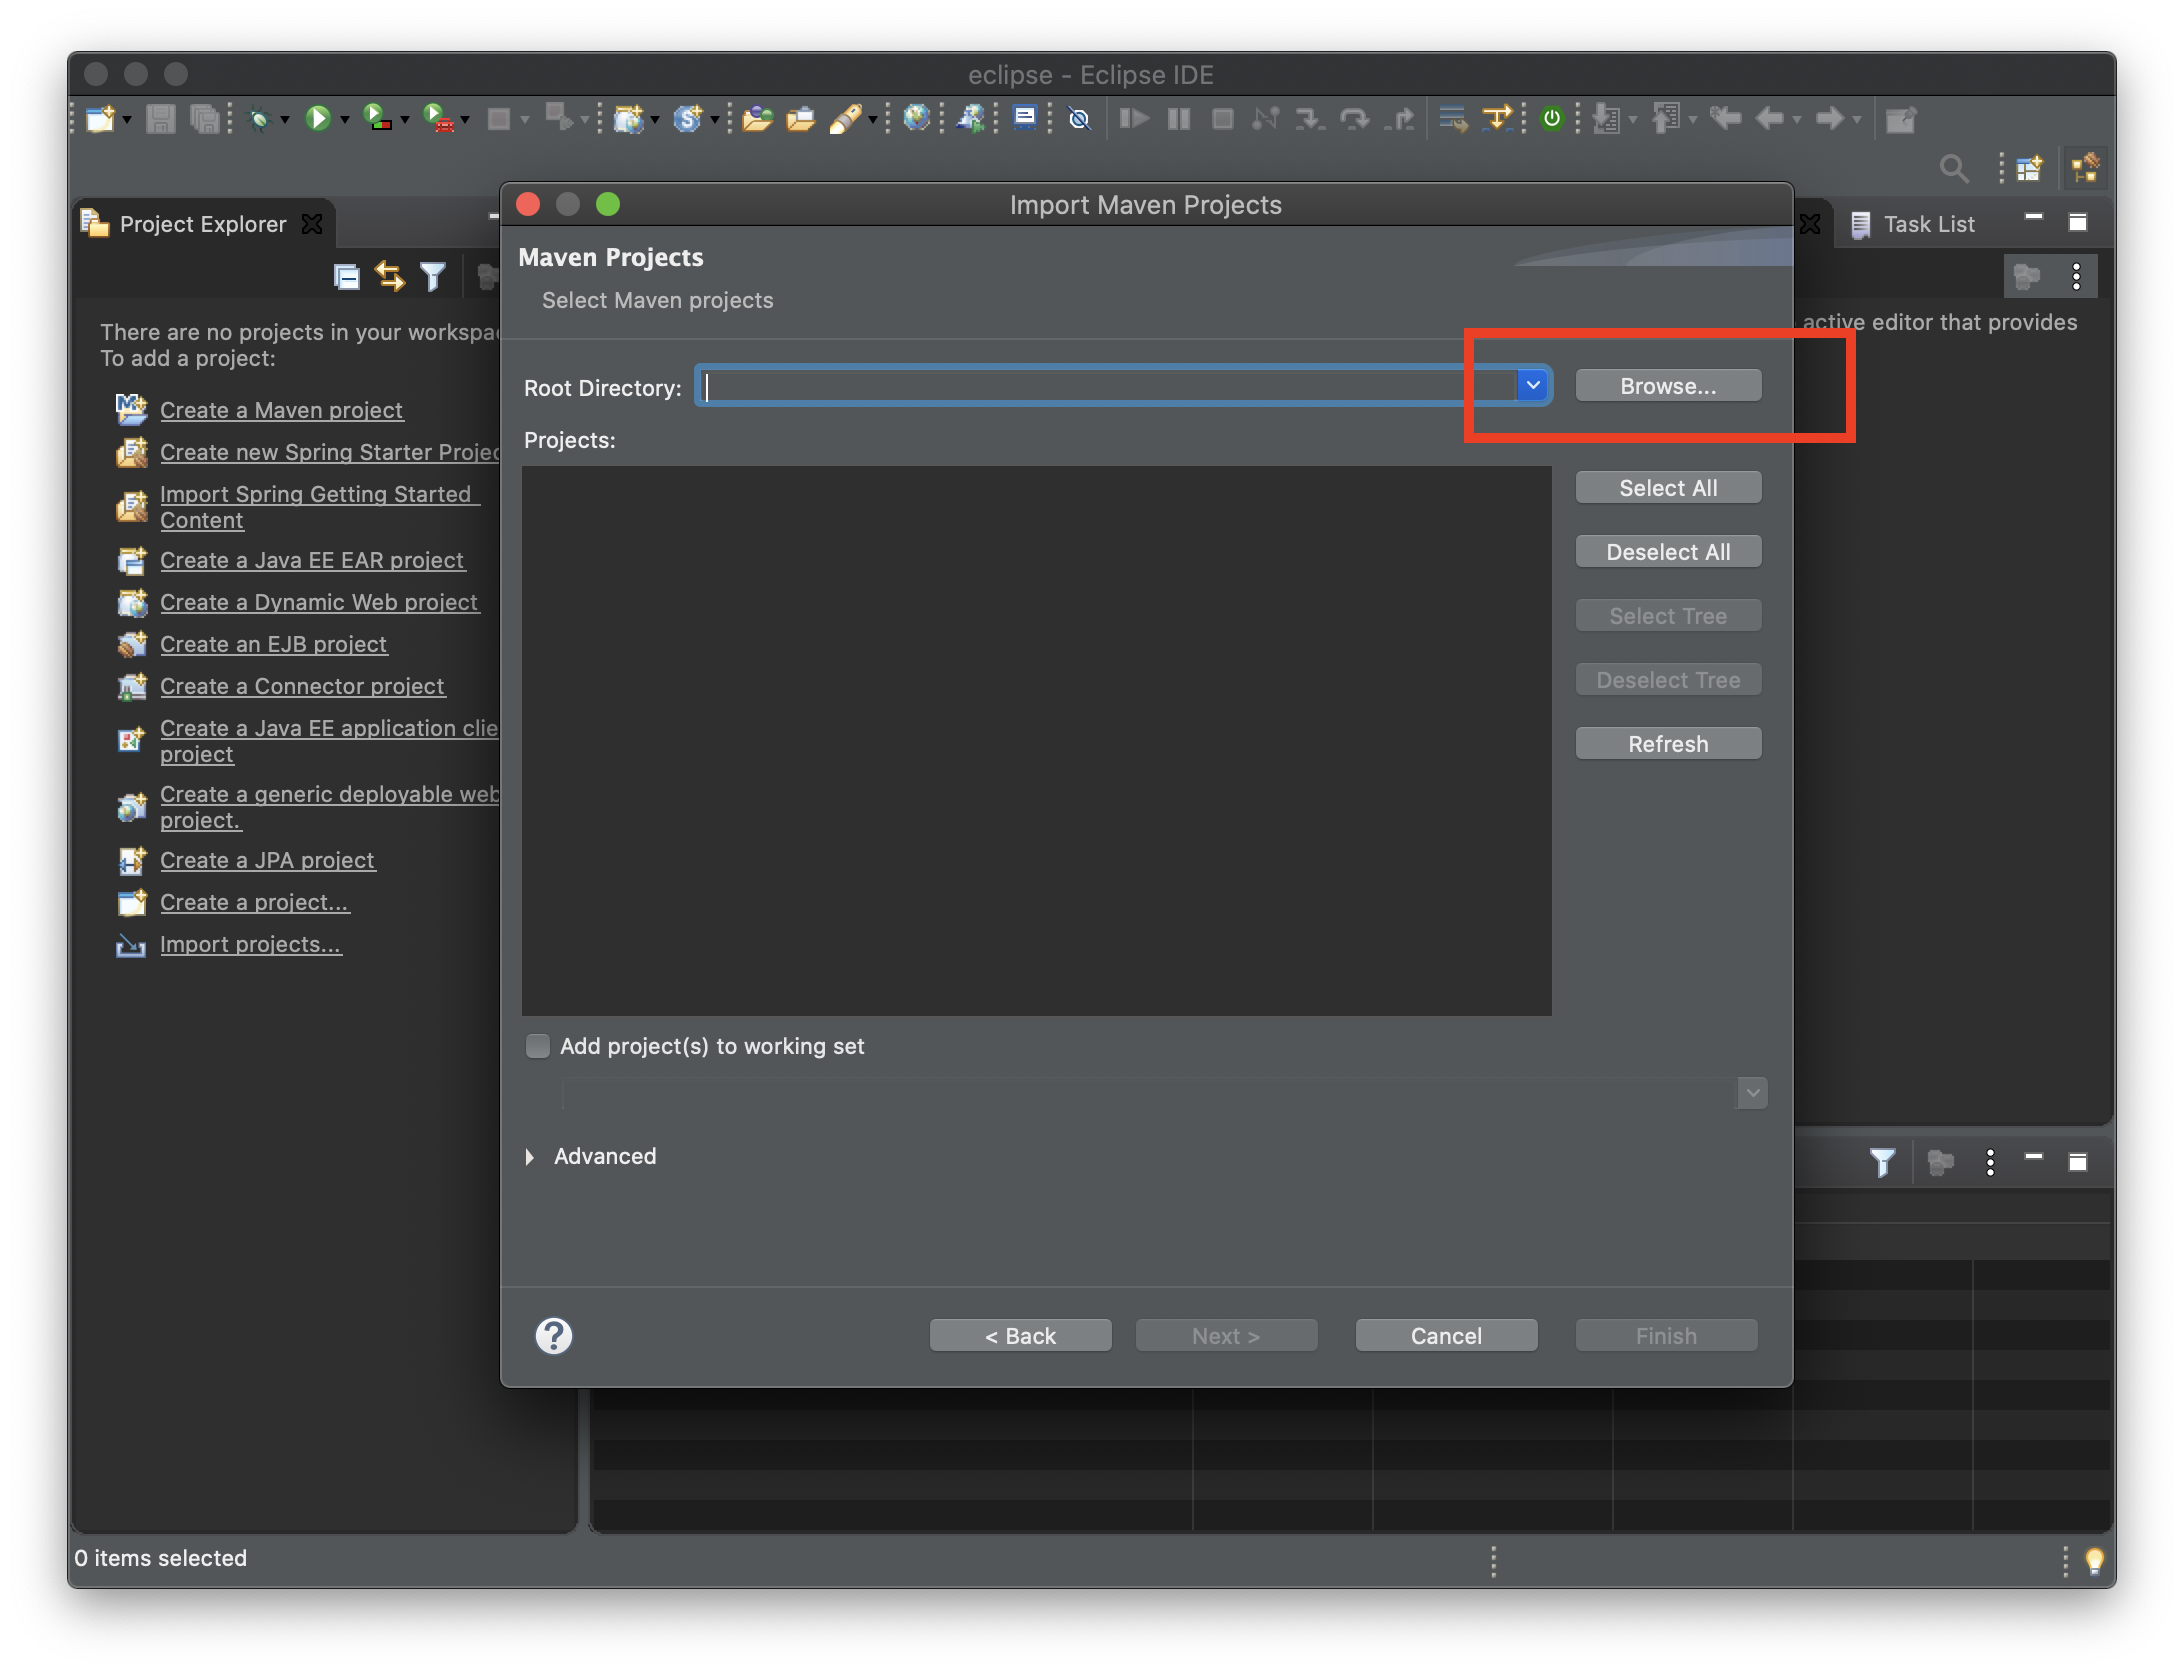This screenshot has height=1672, width=2184.
Task: Open the Root Directory dropdown arrow
Action: pos(1532,385)
